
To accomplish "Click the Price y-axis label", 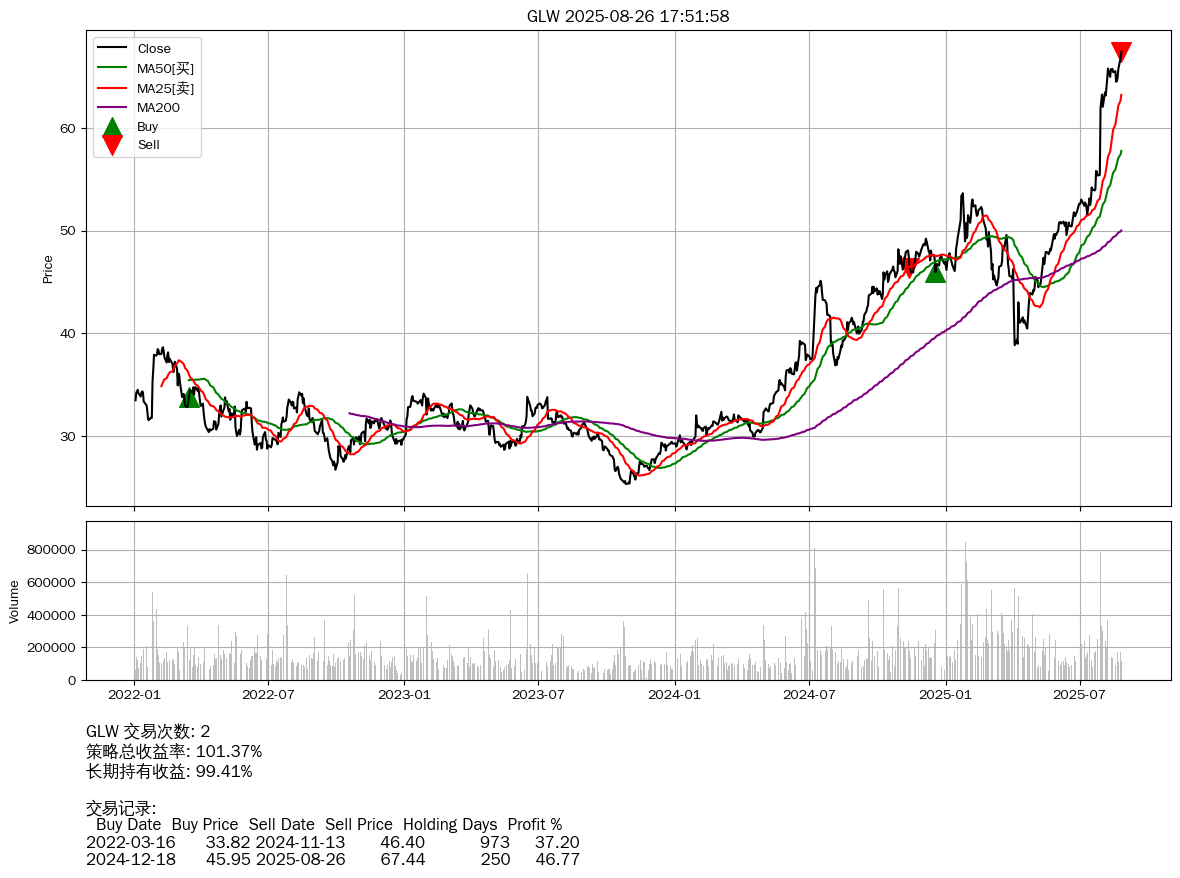I will 48,269.
